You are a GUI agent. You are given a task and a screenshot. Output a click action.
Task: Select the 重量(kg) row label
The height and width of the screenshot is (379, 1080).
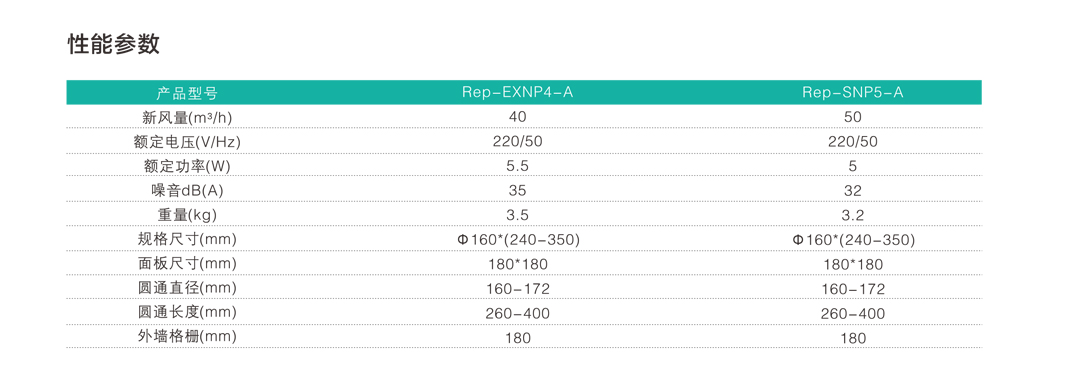point(187,215)
